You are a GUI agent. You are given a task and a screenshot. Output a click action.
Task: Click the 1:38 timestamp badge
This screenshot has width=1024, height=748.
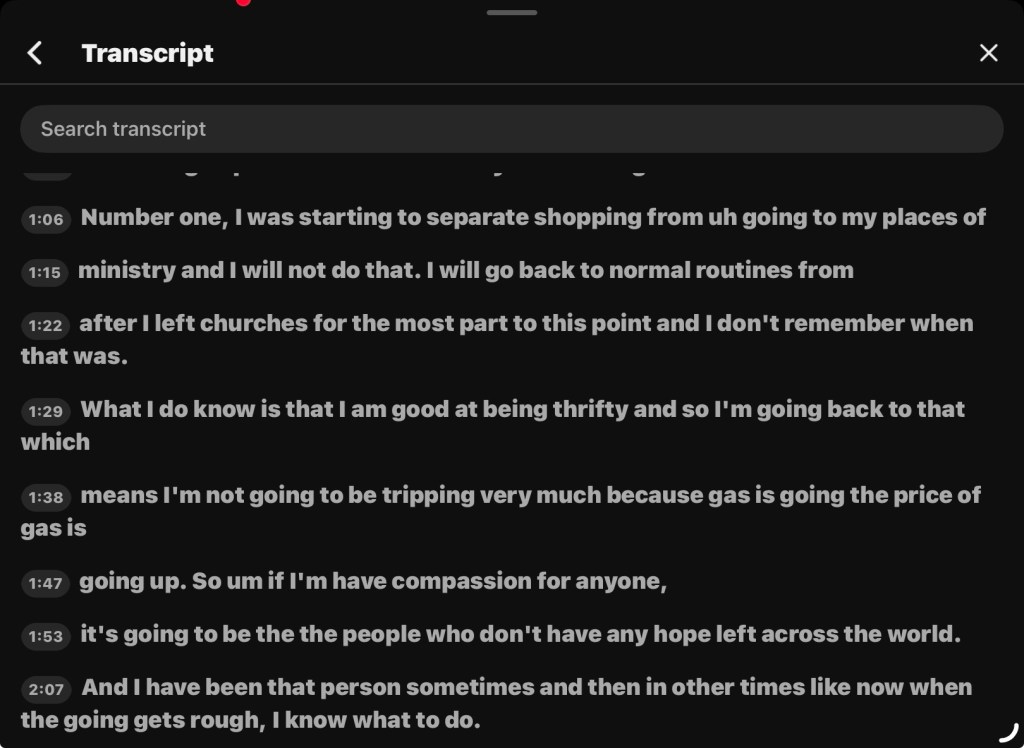[x=46, y=497]
